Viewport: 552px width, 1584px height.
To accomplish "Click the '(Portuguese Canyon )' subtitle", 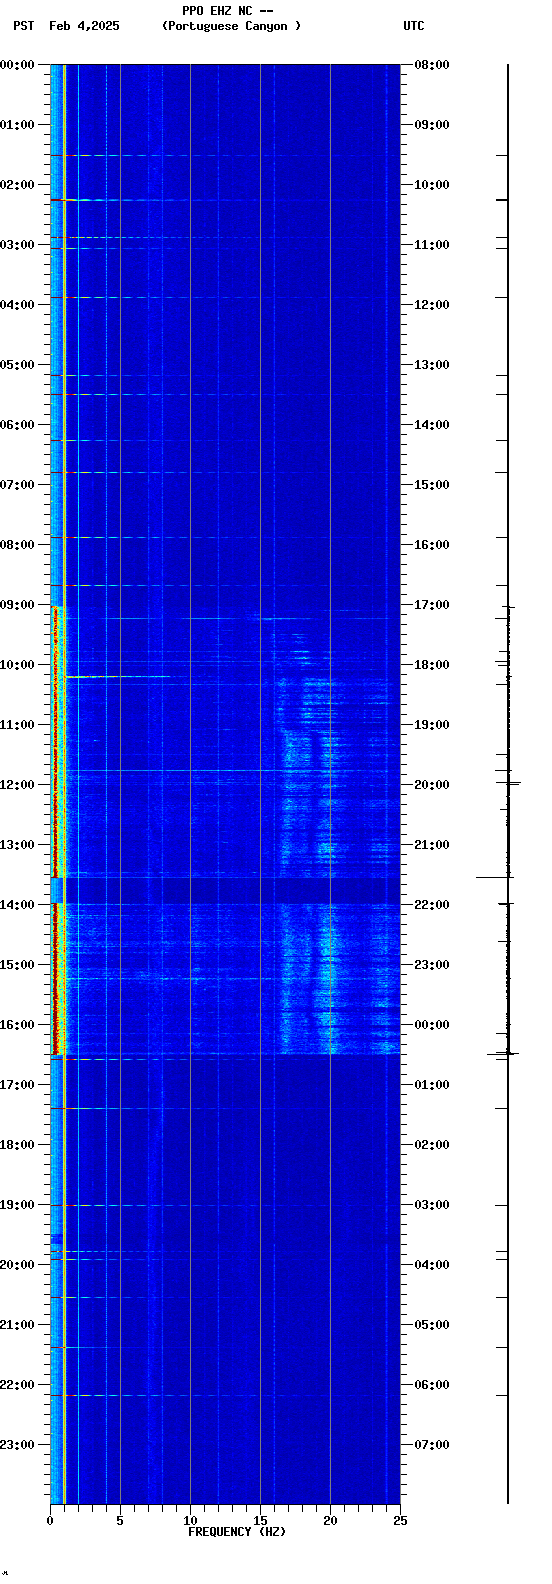I will pos(231,26).
